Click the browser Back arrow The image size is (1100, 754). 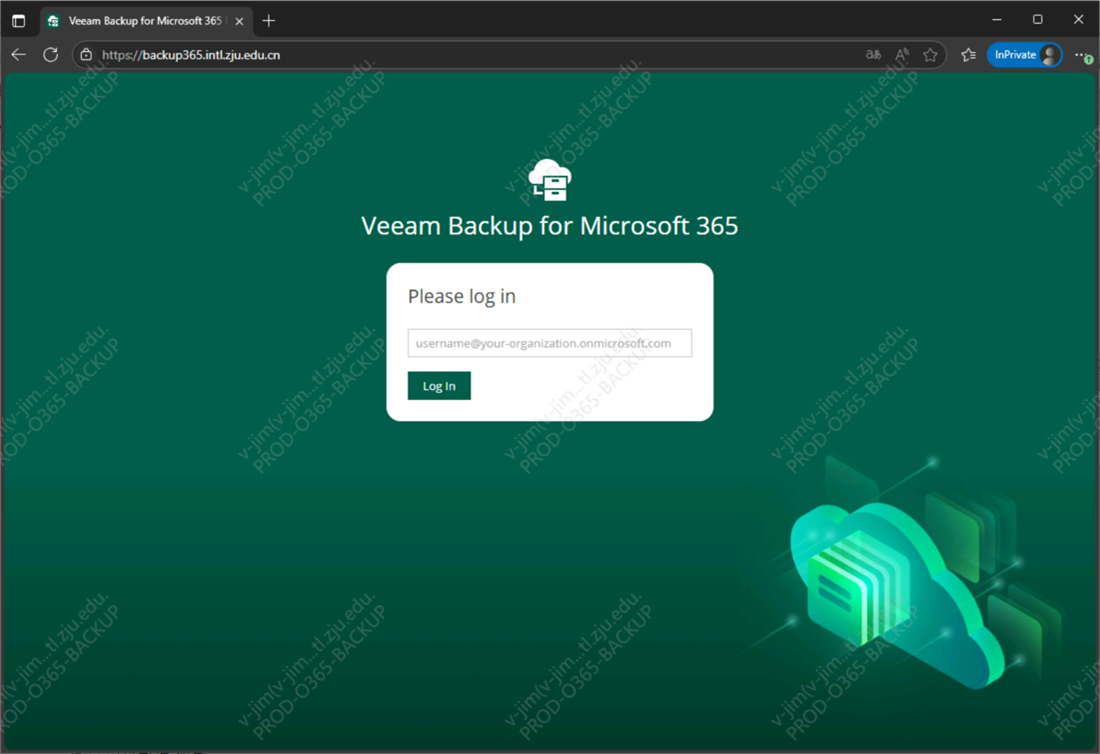18,55
